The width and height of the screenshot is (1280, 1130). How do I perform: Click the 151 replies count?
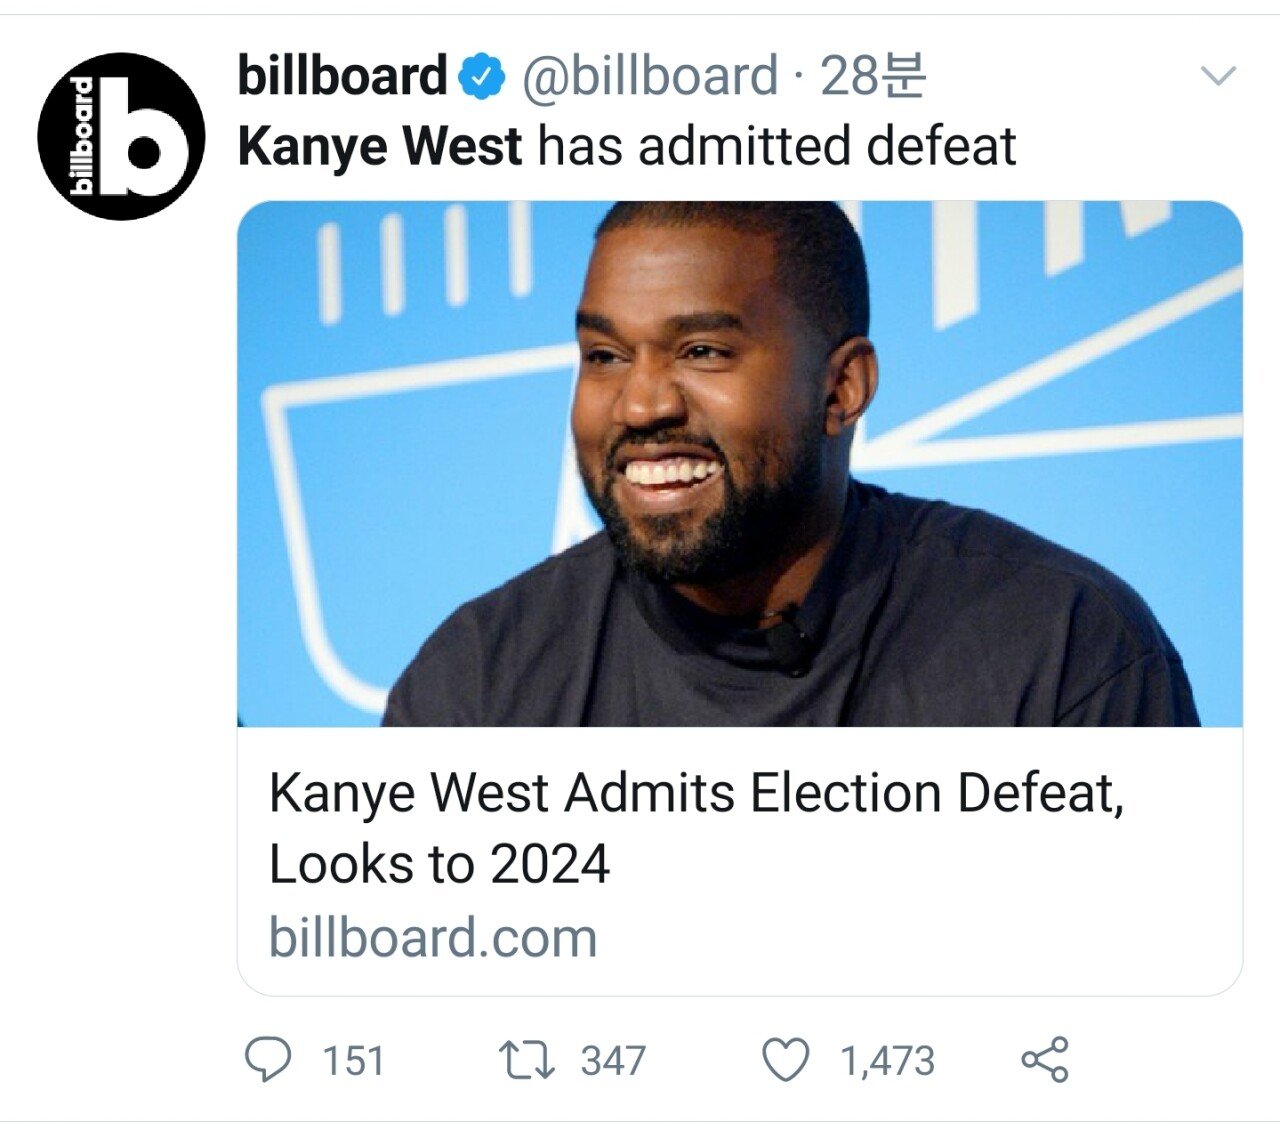(353, 1061)
